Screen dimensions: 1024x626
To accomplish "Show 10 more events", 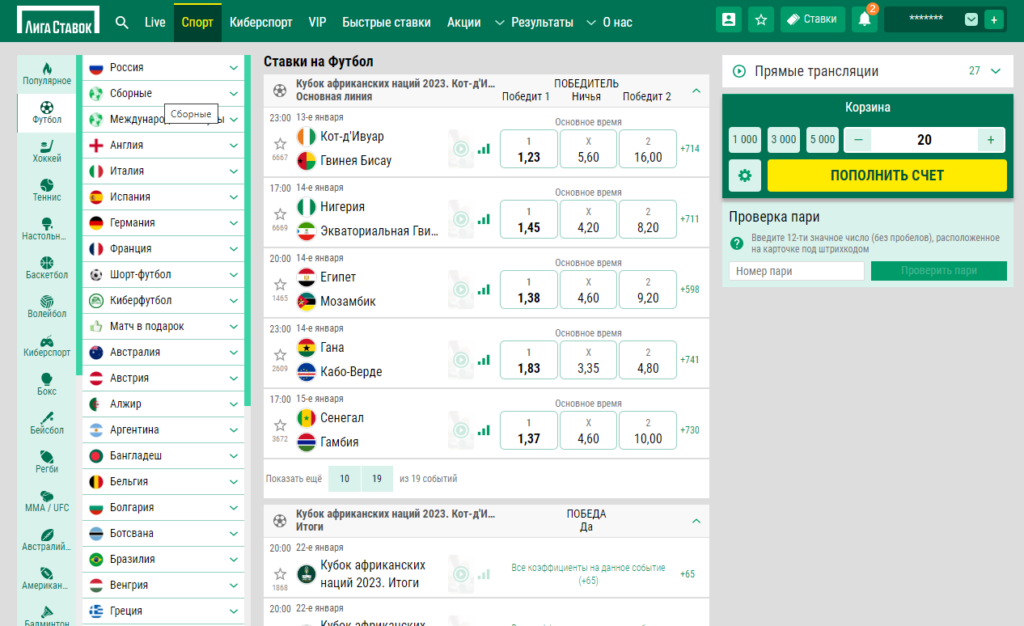I will point(344,478).
